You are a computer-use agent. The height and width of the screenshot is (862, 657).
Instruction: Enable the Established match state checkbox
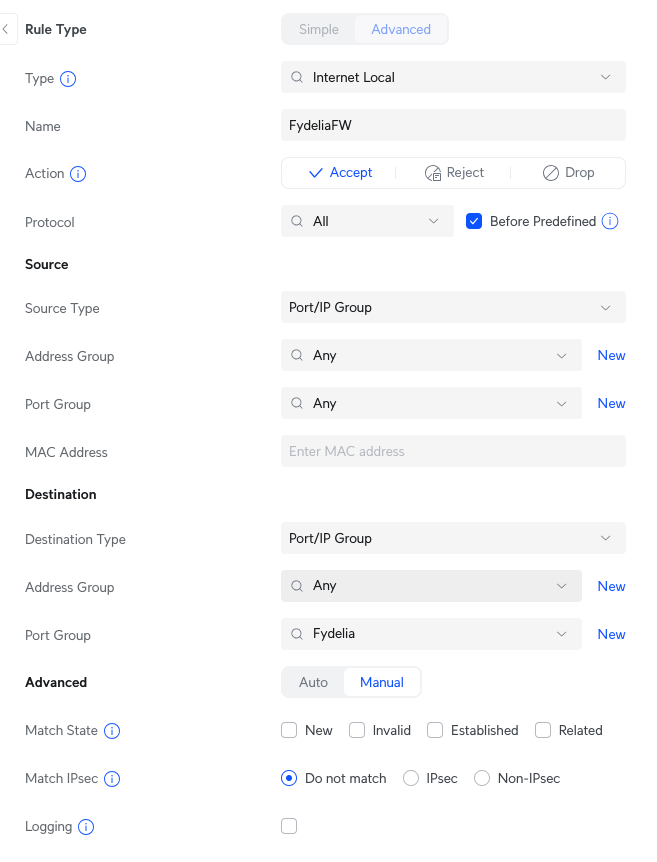pos(435,731)
